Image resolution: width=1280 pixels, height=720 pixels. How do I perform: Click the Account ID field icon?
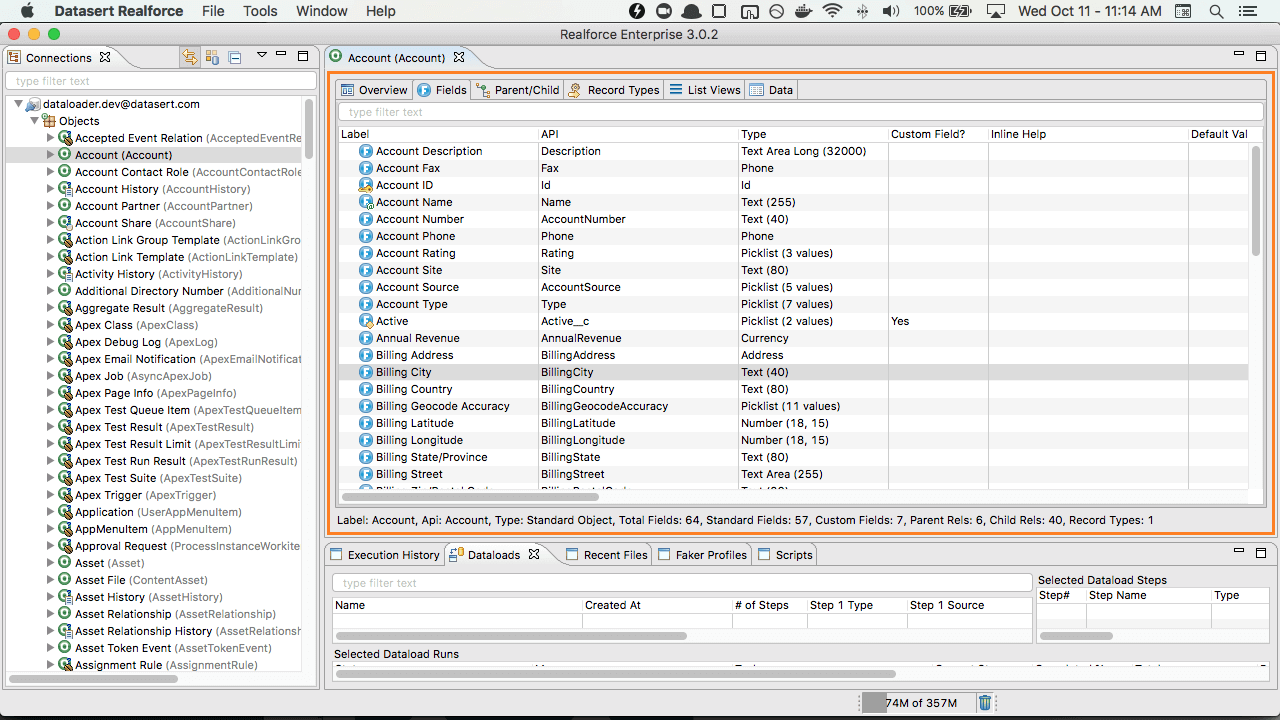(366, 185)
